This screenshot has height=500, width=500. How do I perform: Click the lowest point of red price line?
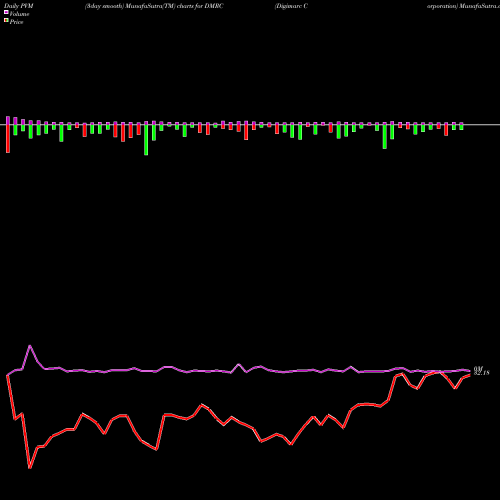[30, 468]
